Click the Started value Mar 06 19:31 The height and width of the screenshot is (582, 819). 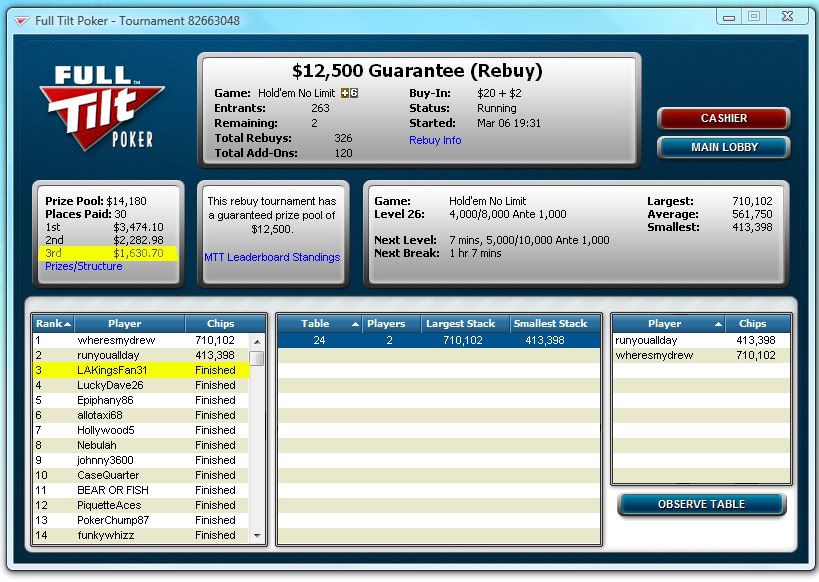(x=509, y=123)
